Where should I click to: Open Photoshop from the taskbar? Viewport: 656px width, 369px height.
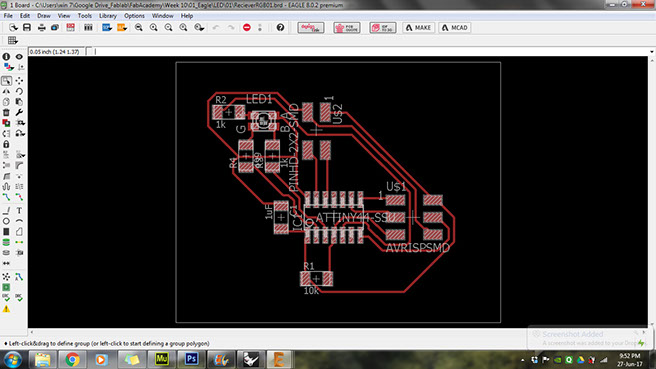coord(191,359)
